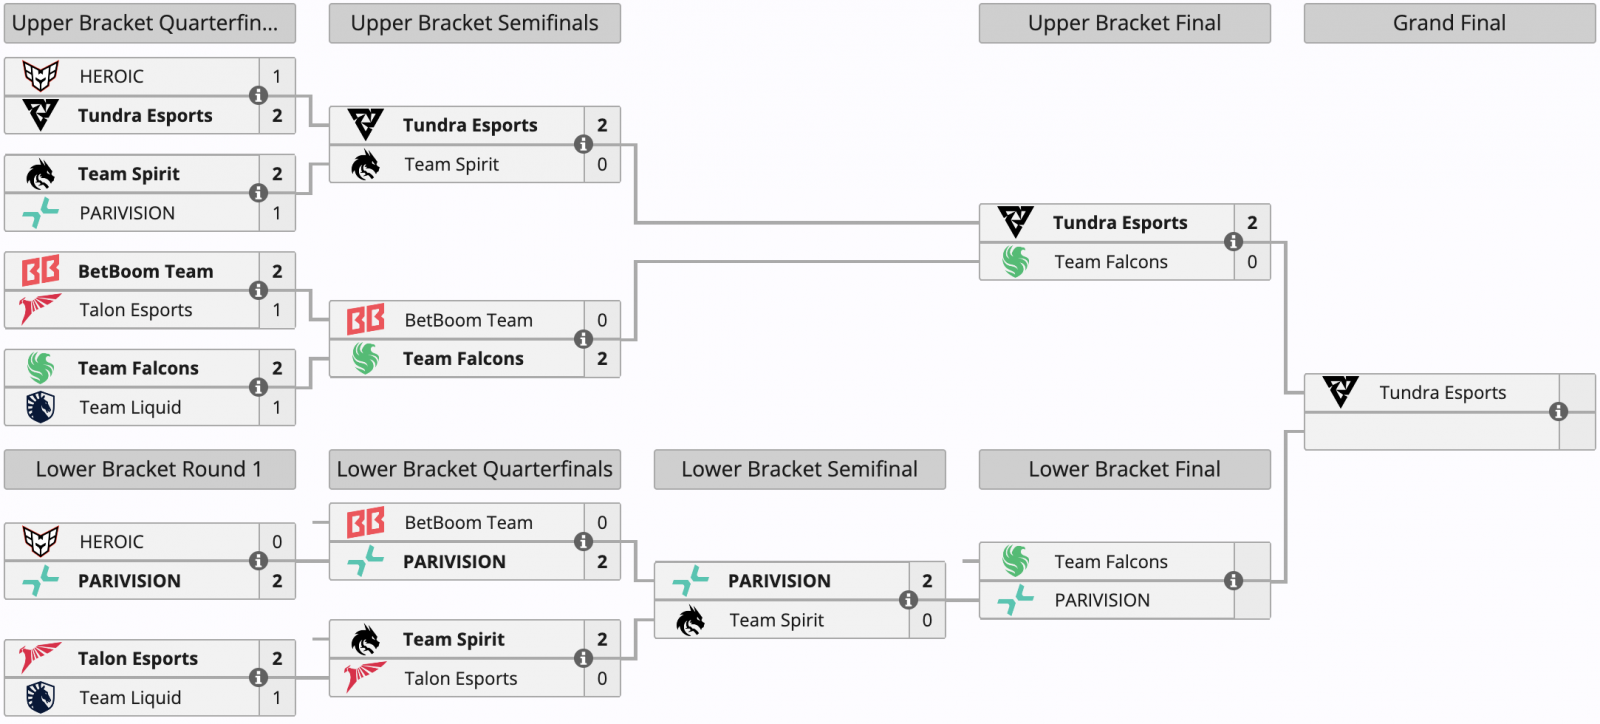Image resolution: width=1600 pixels, height=724 pixels.
Task: Show details of Upper Bracket Final match
Action: pos(1233,242)
